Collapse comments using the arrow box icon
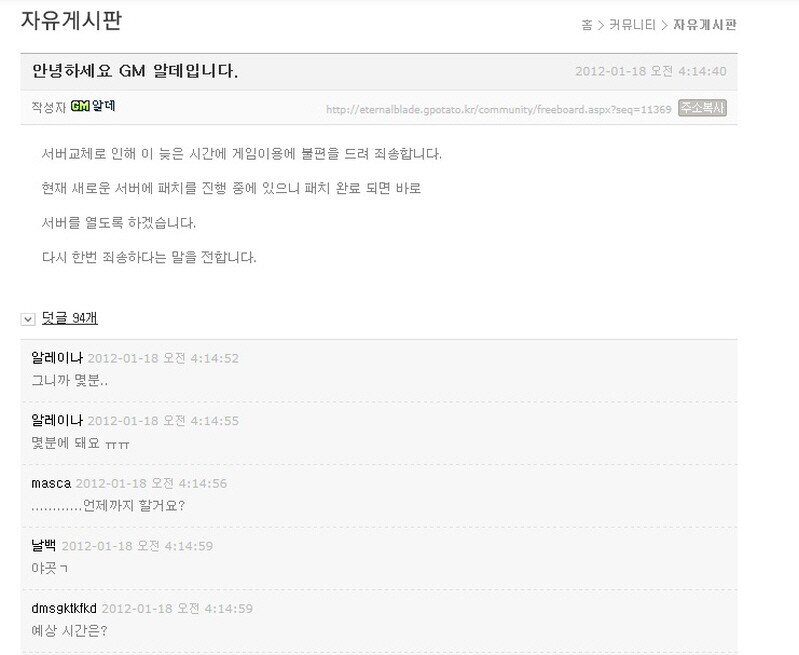The width and height of the screenshot is (799, 655). coord(28,319)
